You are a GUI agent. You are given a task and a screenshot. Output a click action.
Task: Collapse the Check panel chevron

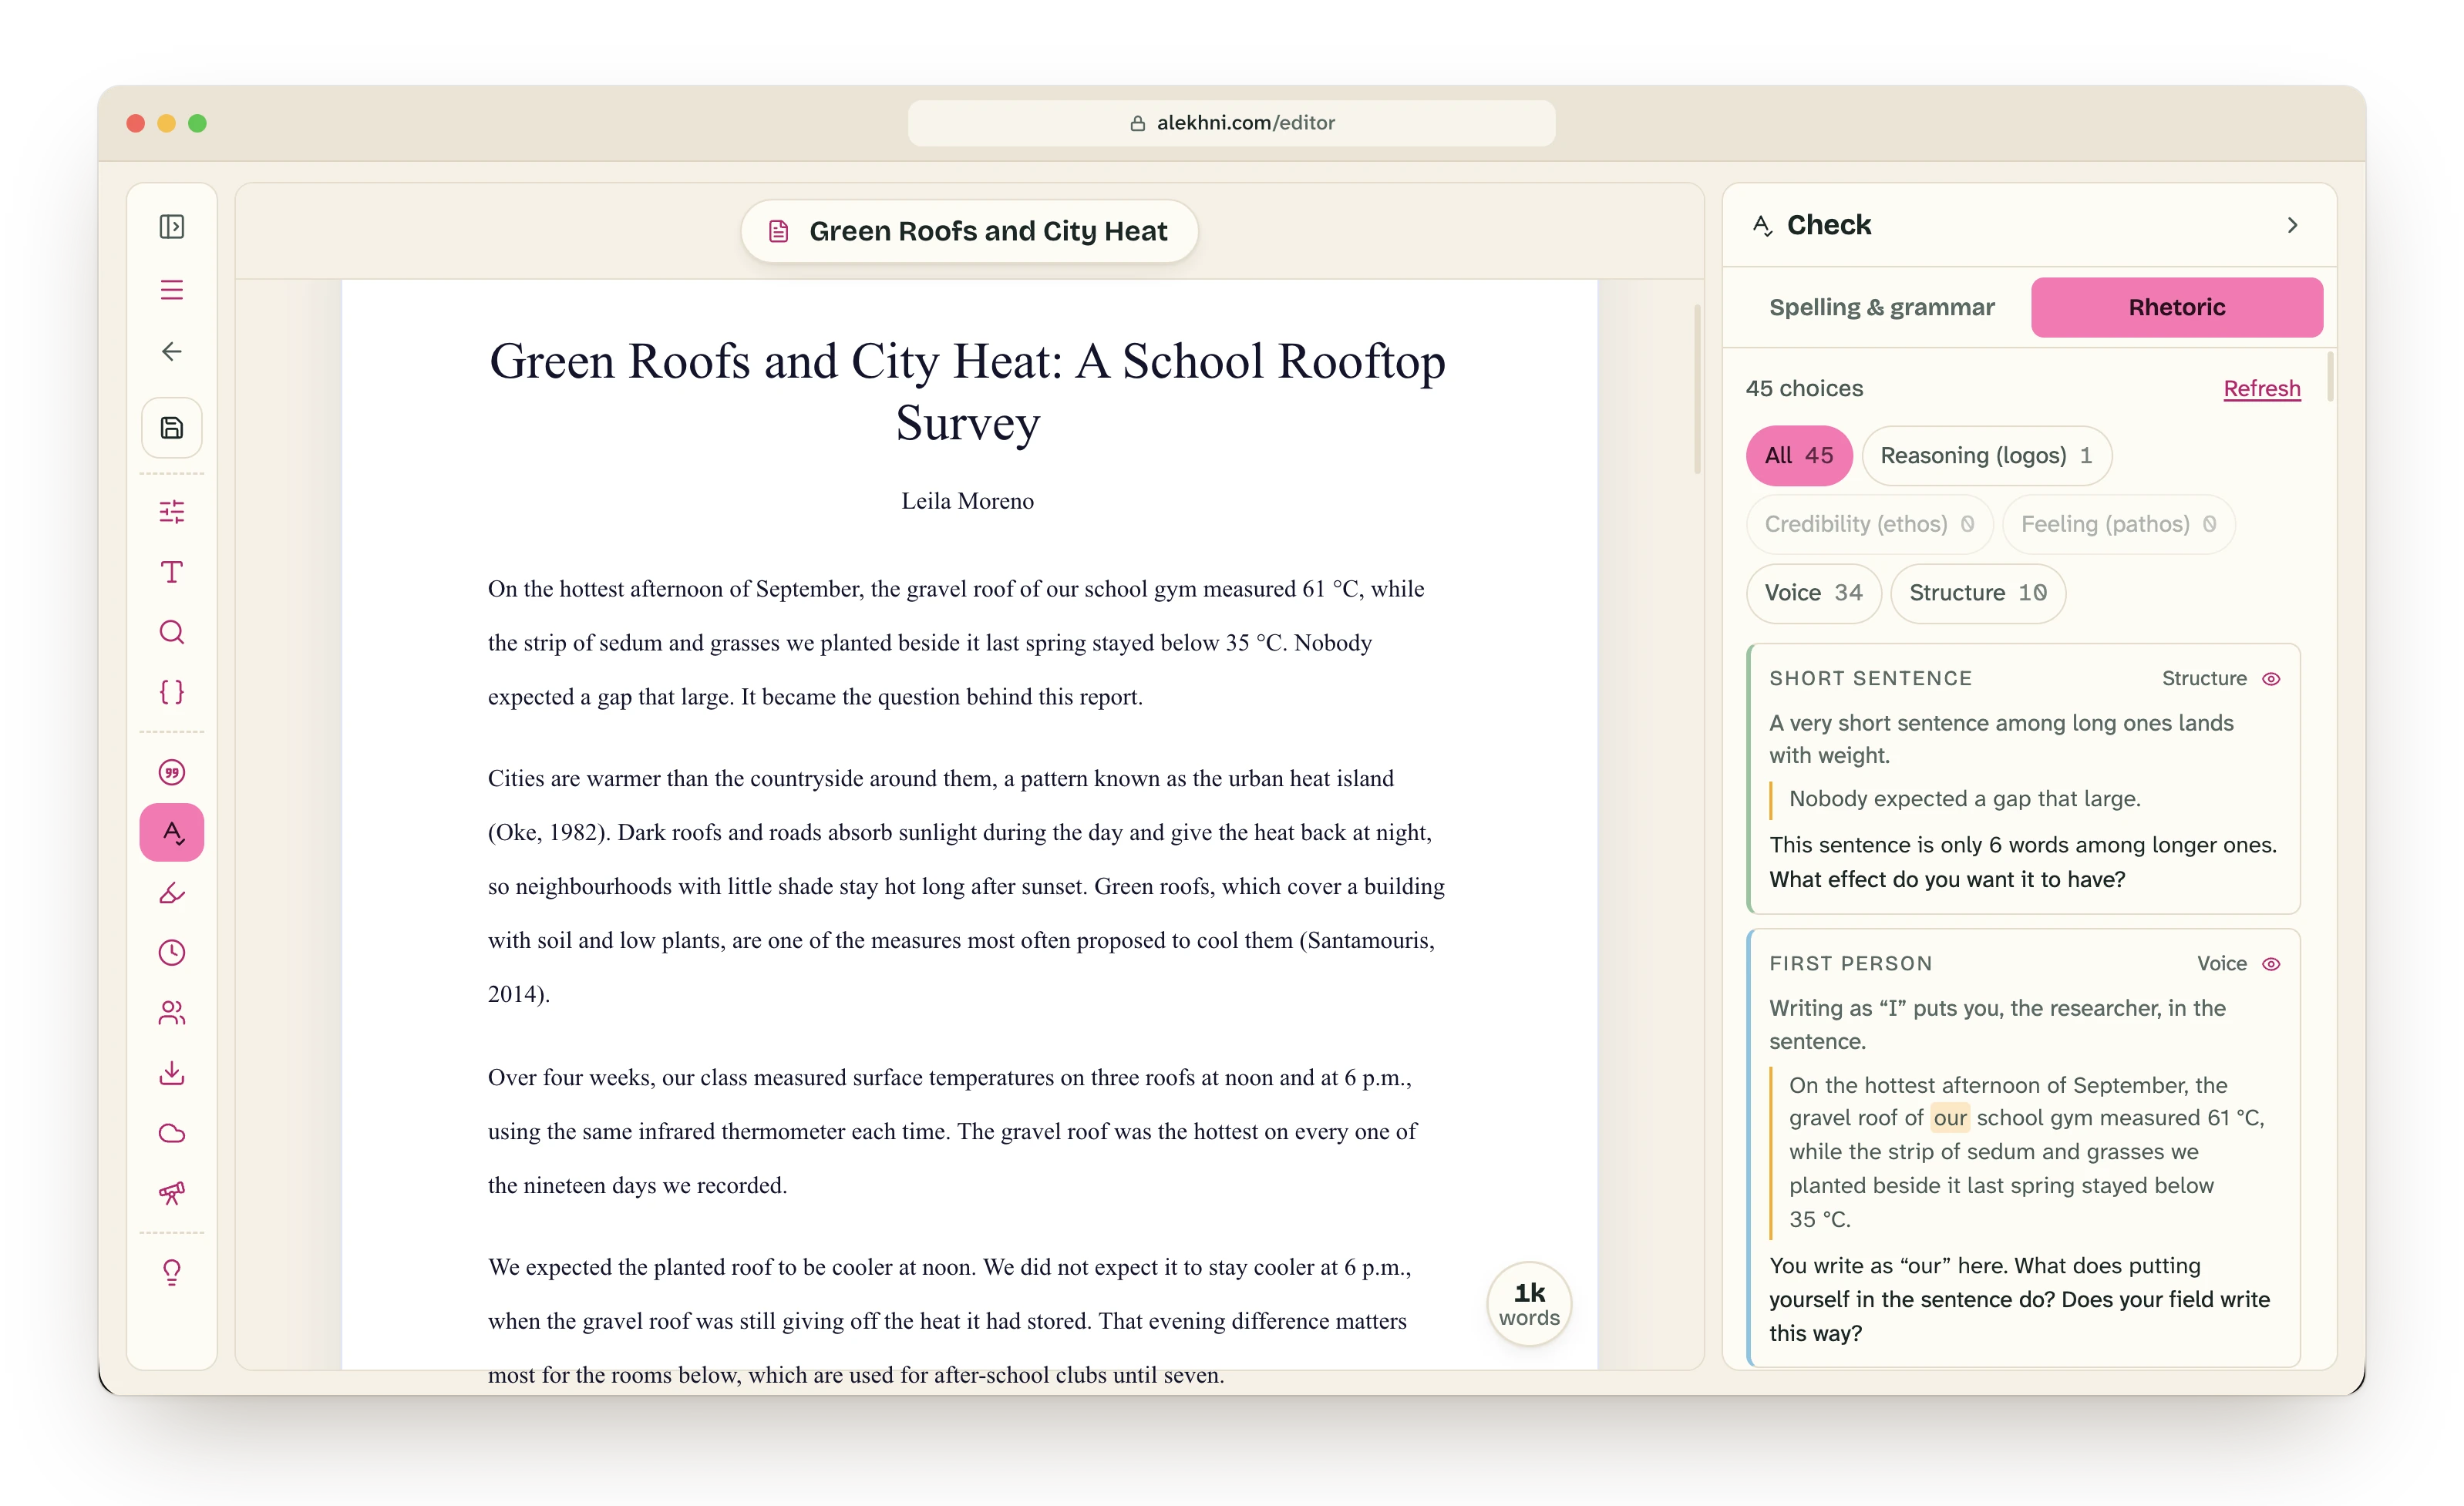tap(2293, 226)
